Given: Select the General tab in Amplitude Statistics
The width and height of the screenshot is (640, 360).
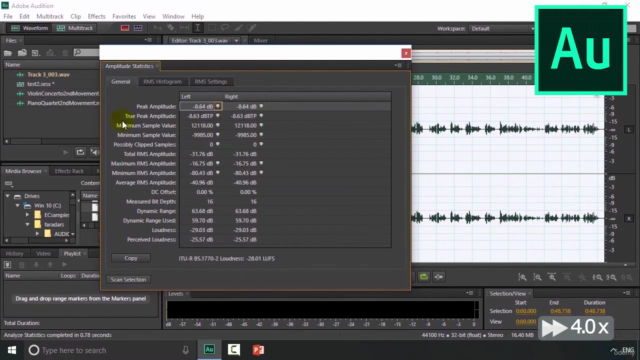Looking at the screenshot, I should click(121, 82).
